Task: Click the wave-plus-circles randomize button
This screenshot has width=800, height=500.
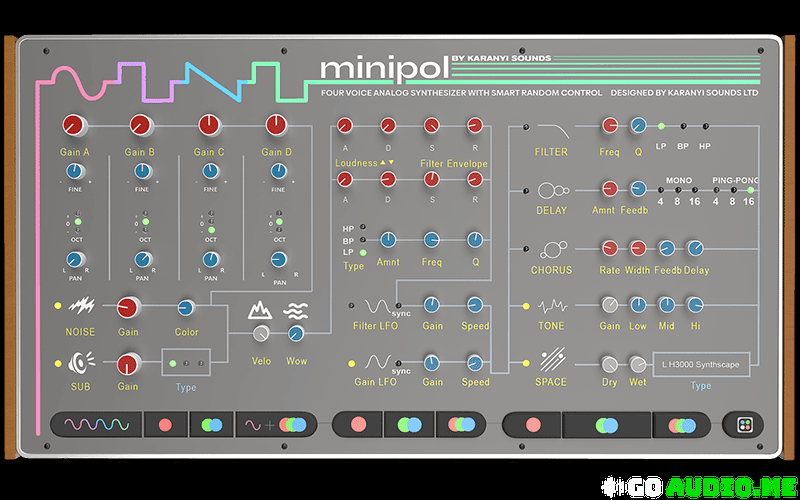Action: pyautogui.click(x=276, y=425)
